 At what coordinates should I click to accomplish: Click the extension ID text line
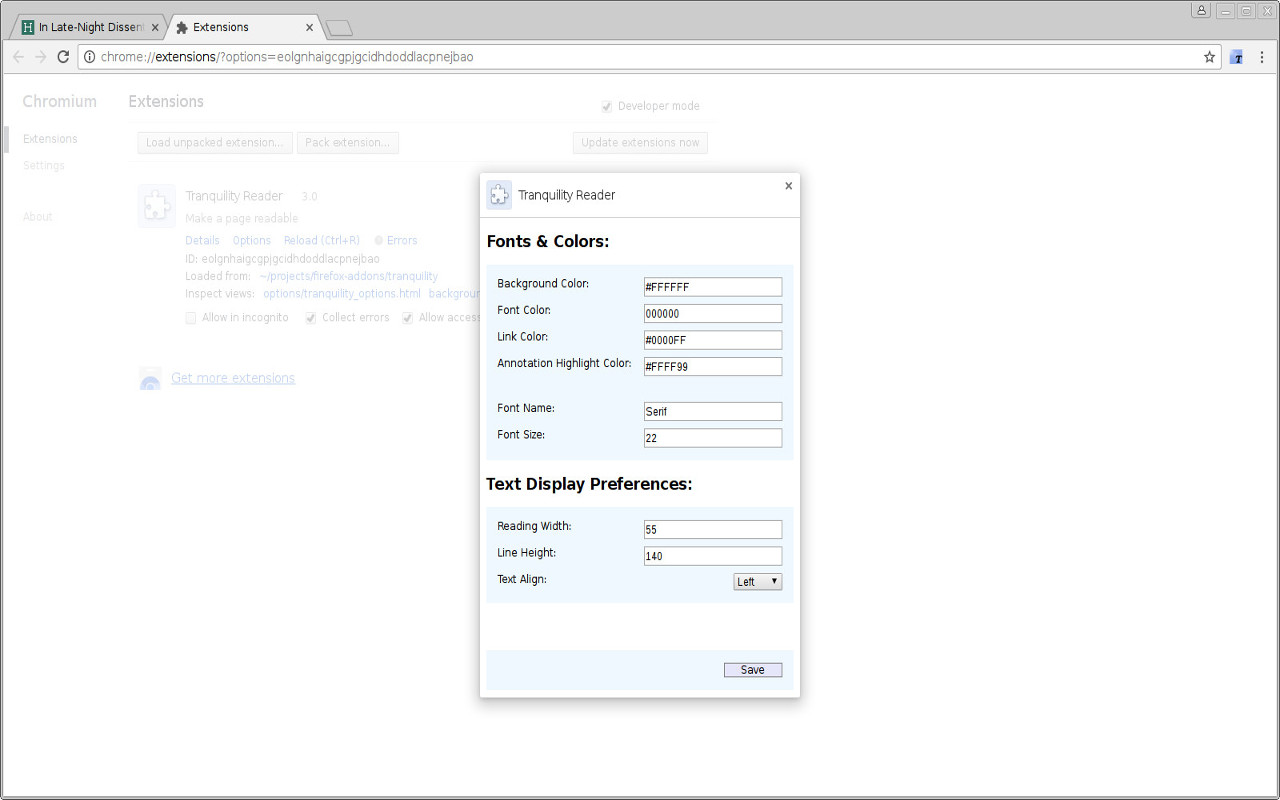pyautogui.click(x=282, y=259)
